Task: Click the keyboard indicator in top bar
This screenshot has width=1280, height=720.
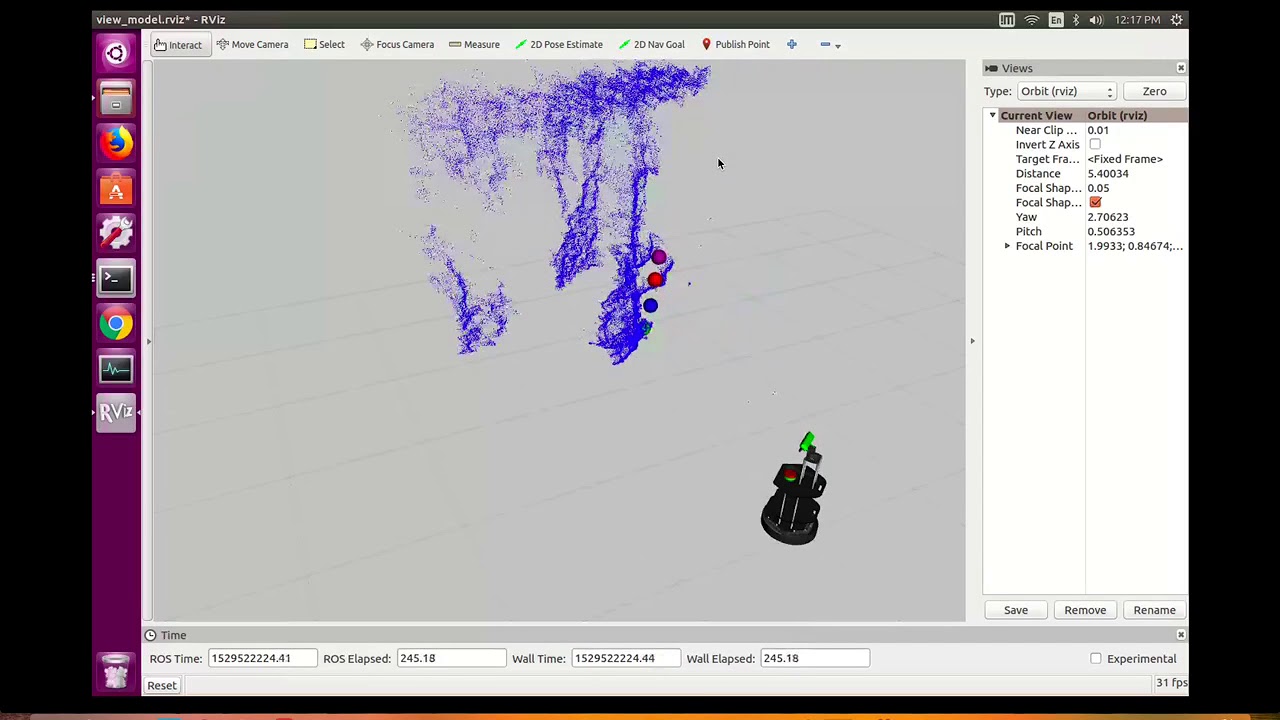Action: pos(1007,20)
